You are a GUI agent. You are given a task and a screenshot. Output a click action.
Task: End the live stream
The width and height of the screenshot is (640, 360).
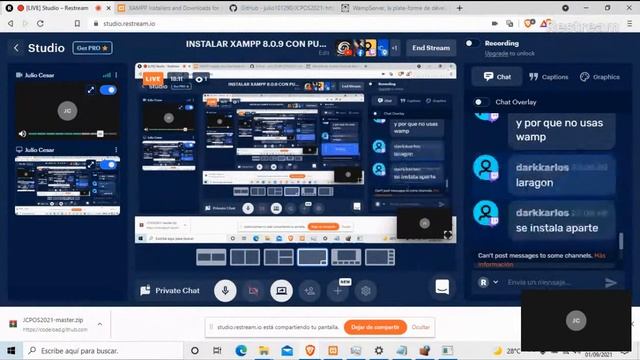click(431, 48)
